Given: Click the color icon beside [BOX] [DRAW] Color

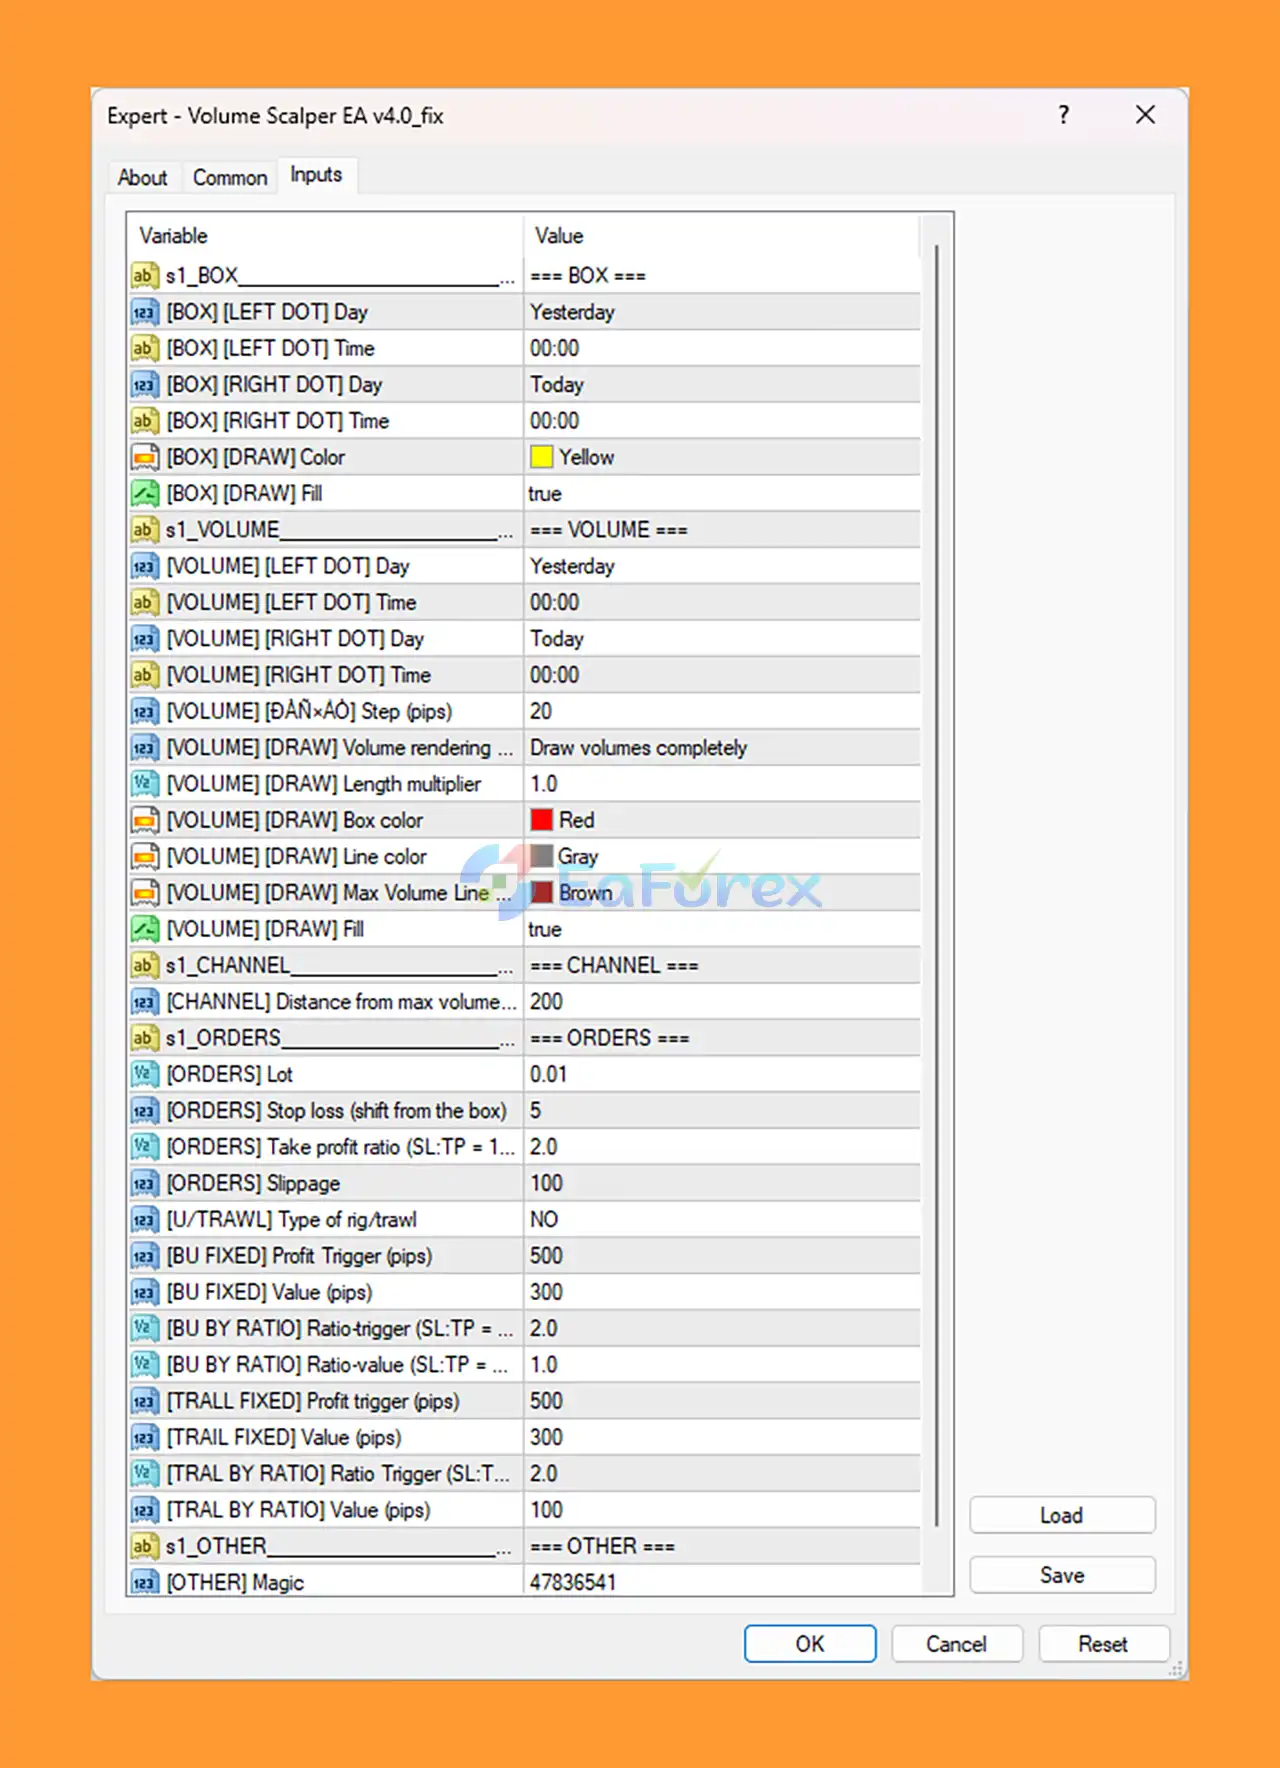Looking at the screenshot, I should click(145, 458).
